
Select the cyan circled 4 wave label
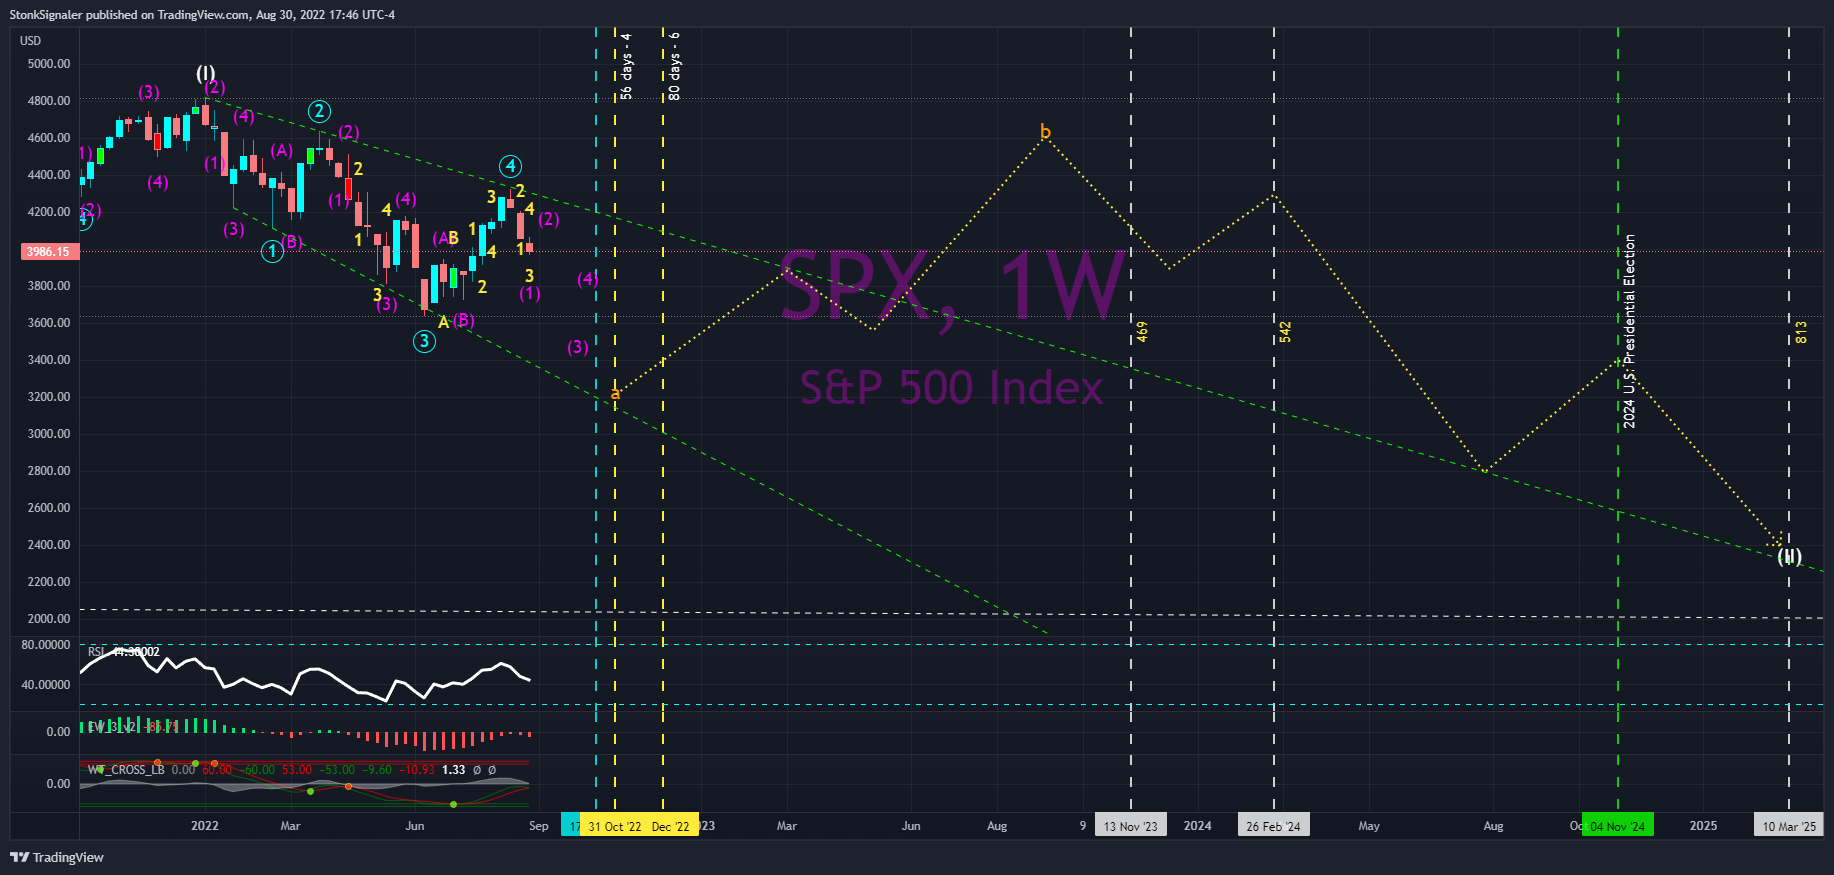pyautogui.click(x=510, y=166)
